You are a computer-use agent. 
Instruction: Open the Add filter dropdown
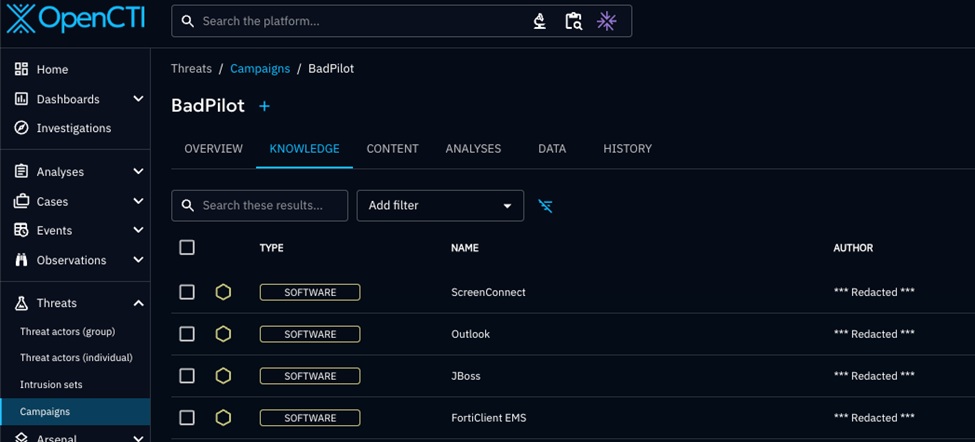[440, 206]
